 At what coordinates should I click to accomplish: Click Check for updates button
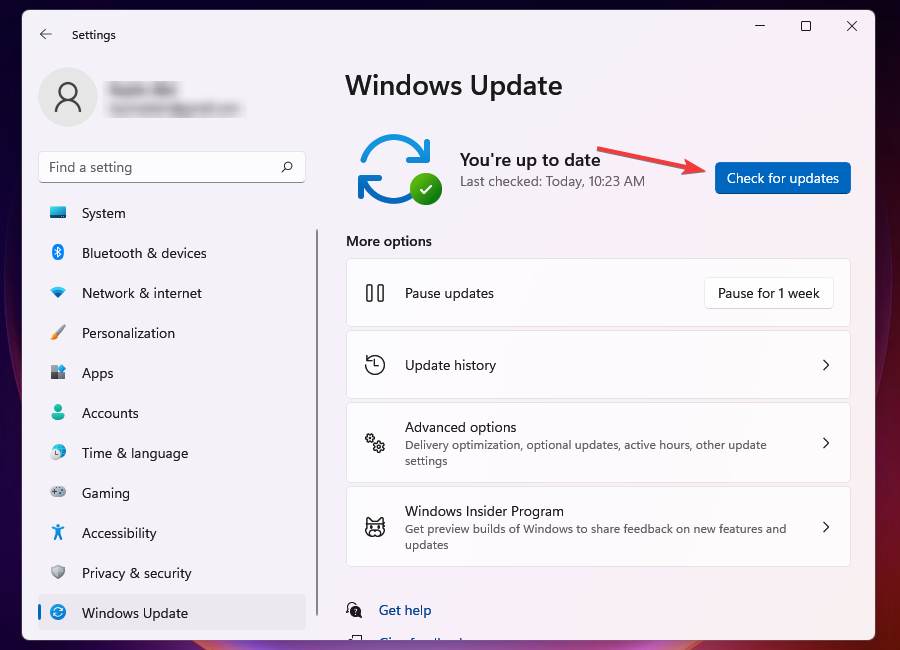pos(782,178)
